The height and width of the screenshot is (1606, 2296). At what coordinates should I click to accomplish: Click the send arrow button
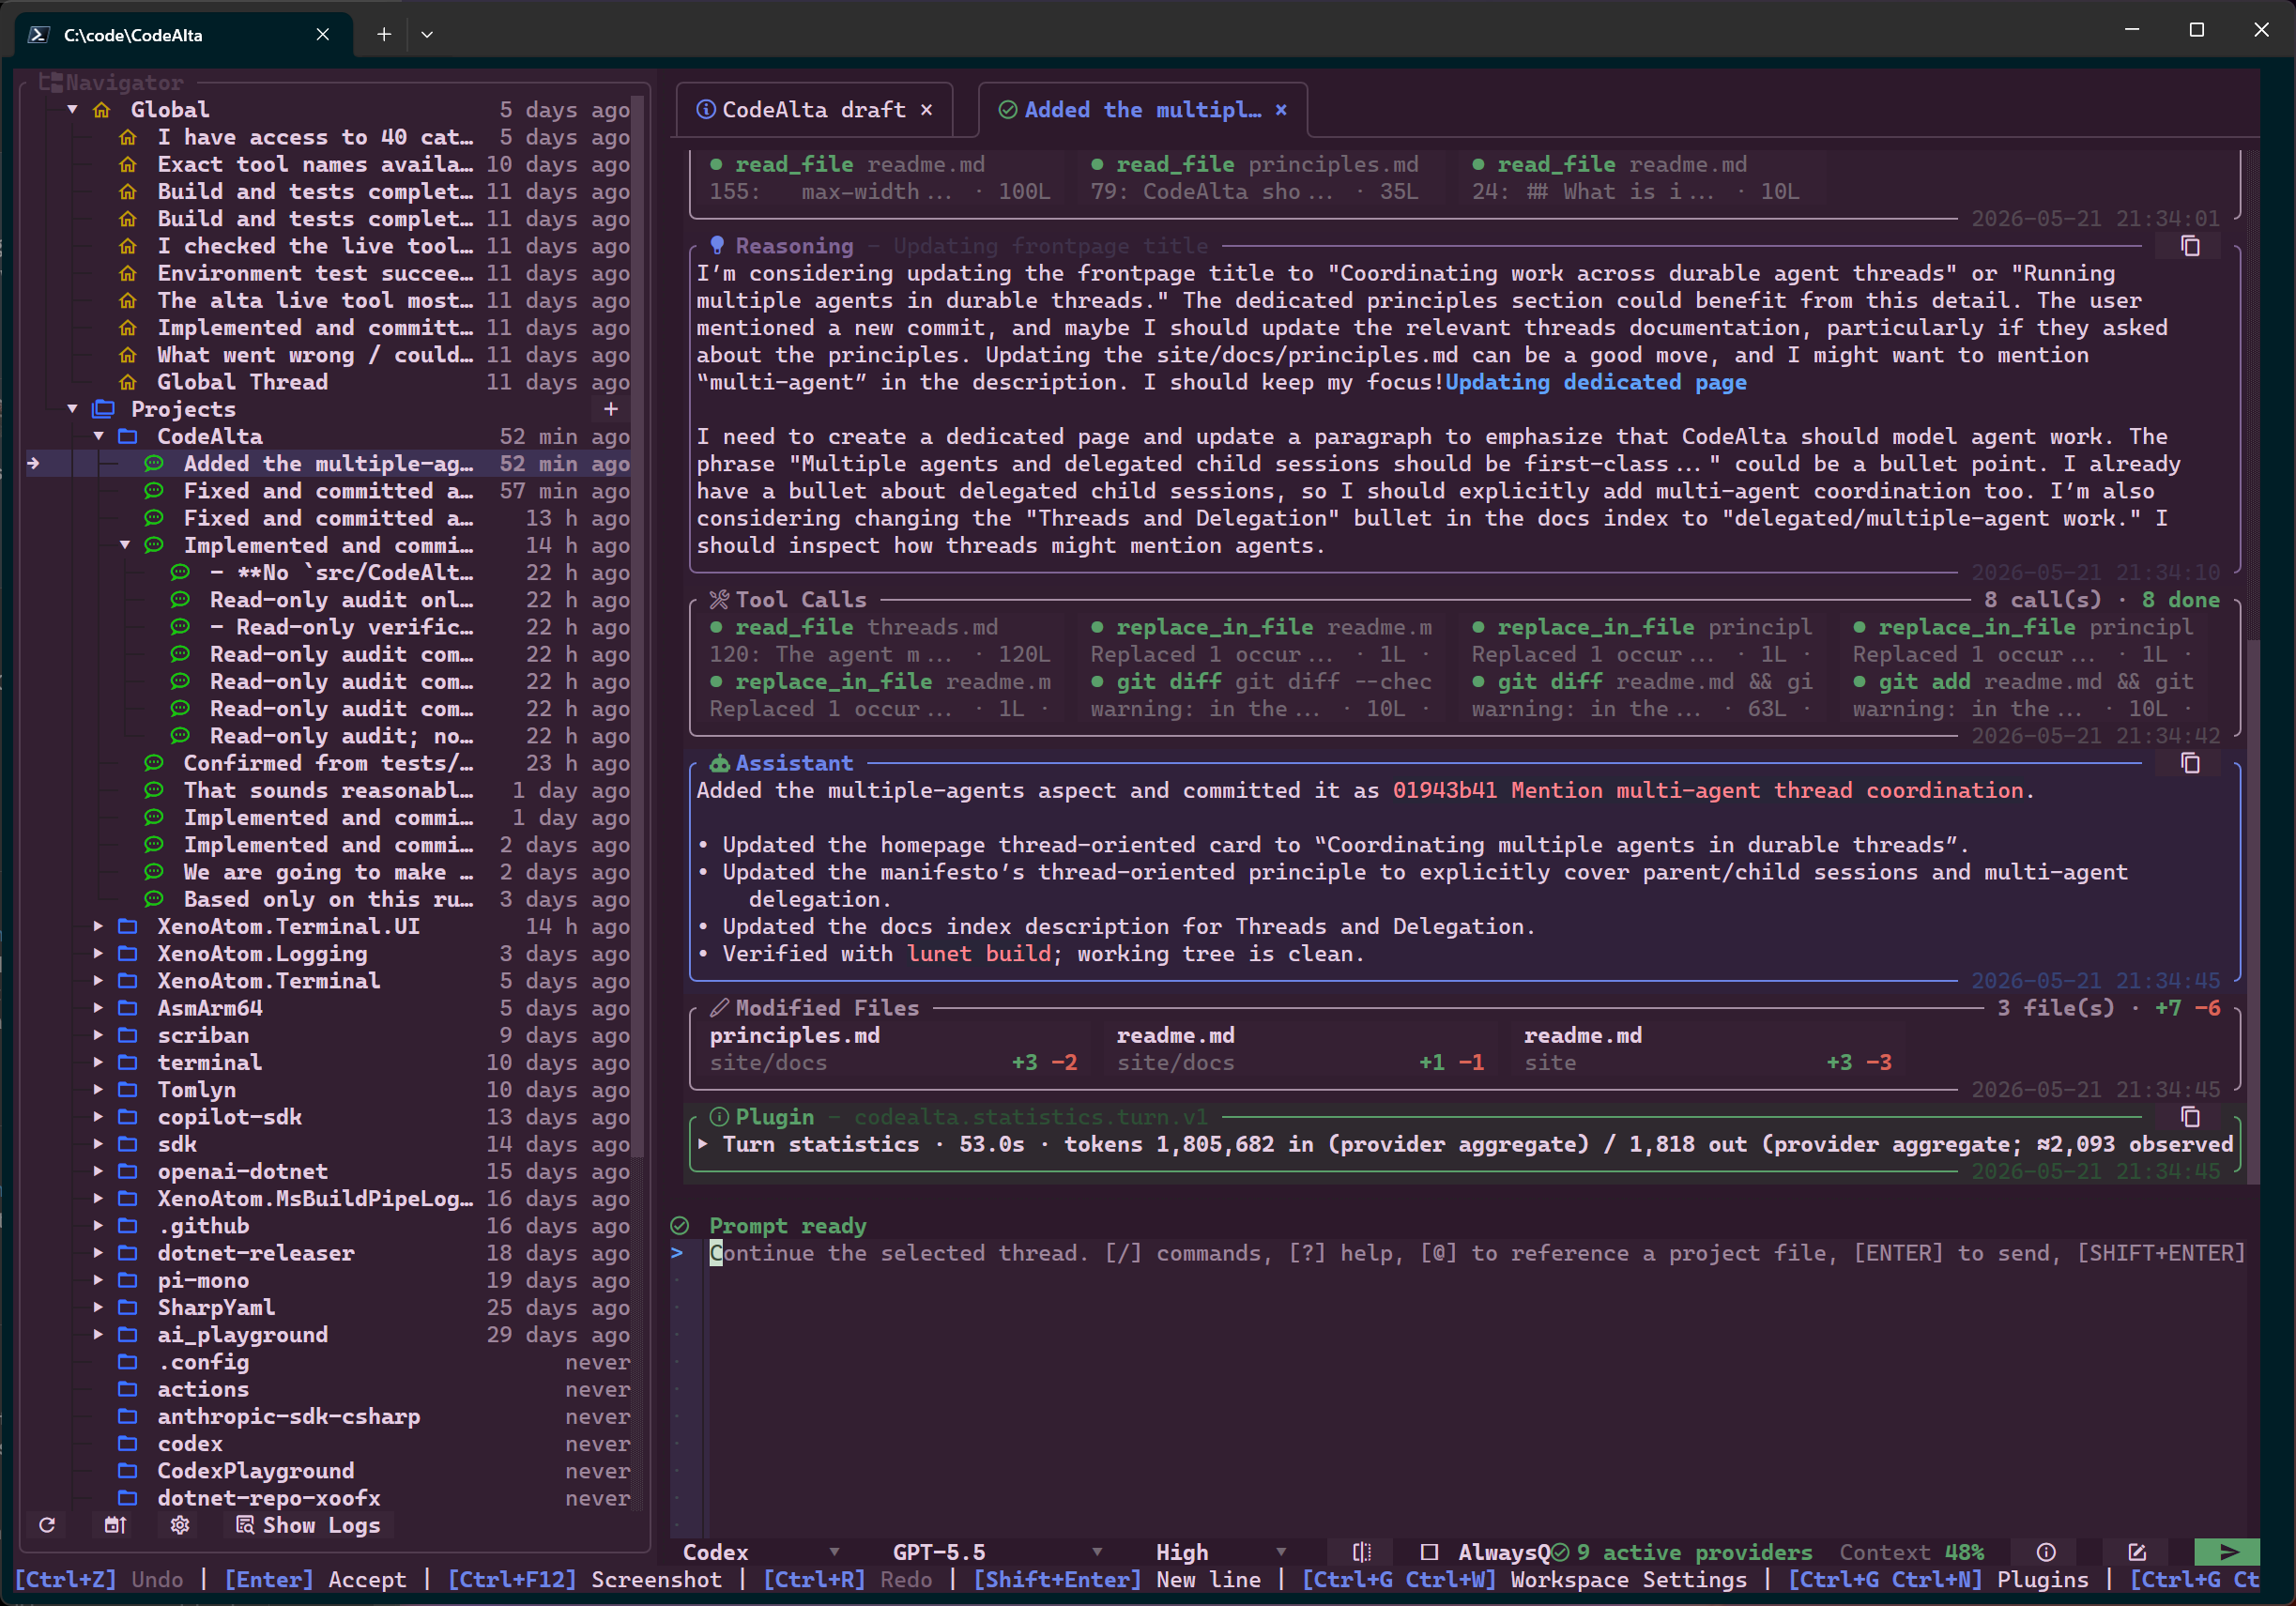(2227, 1552)
